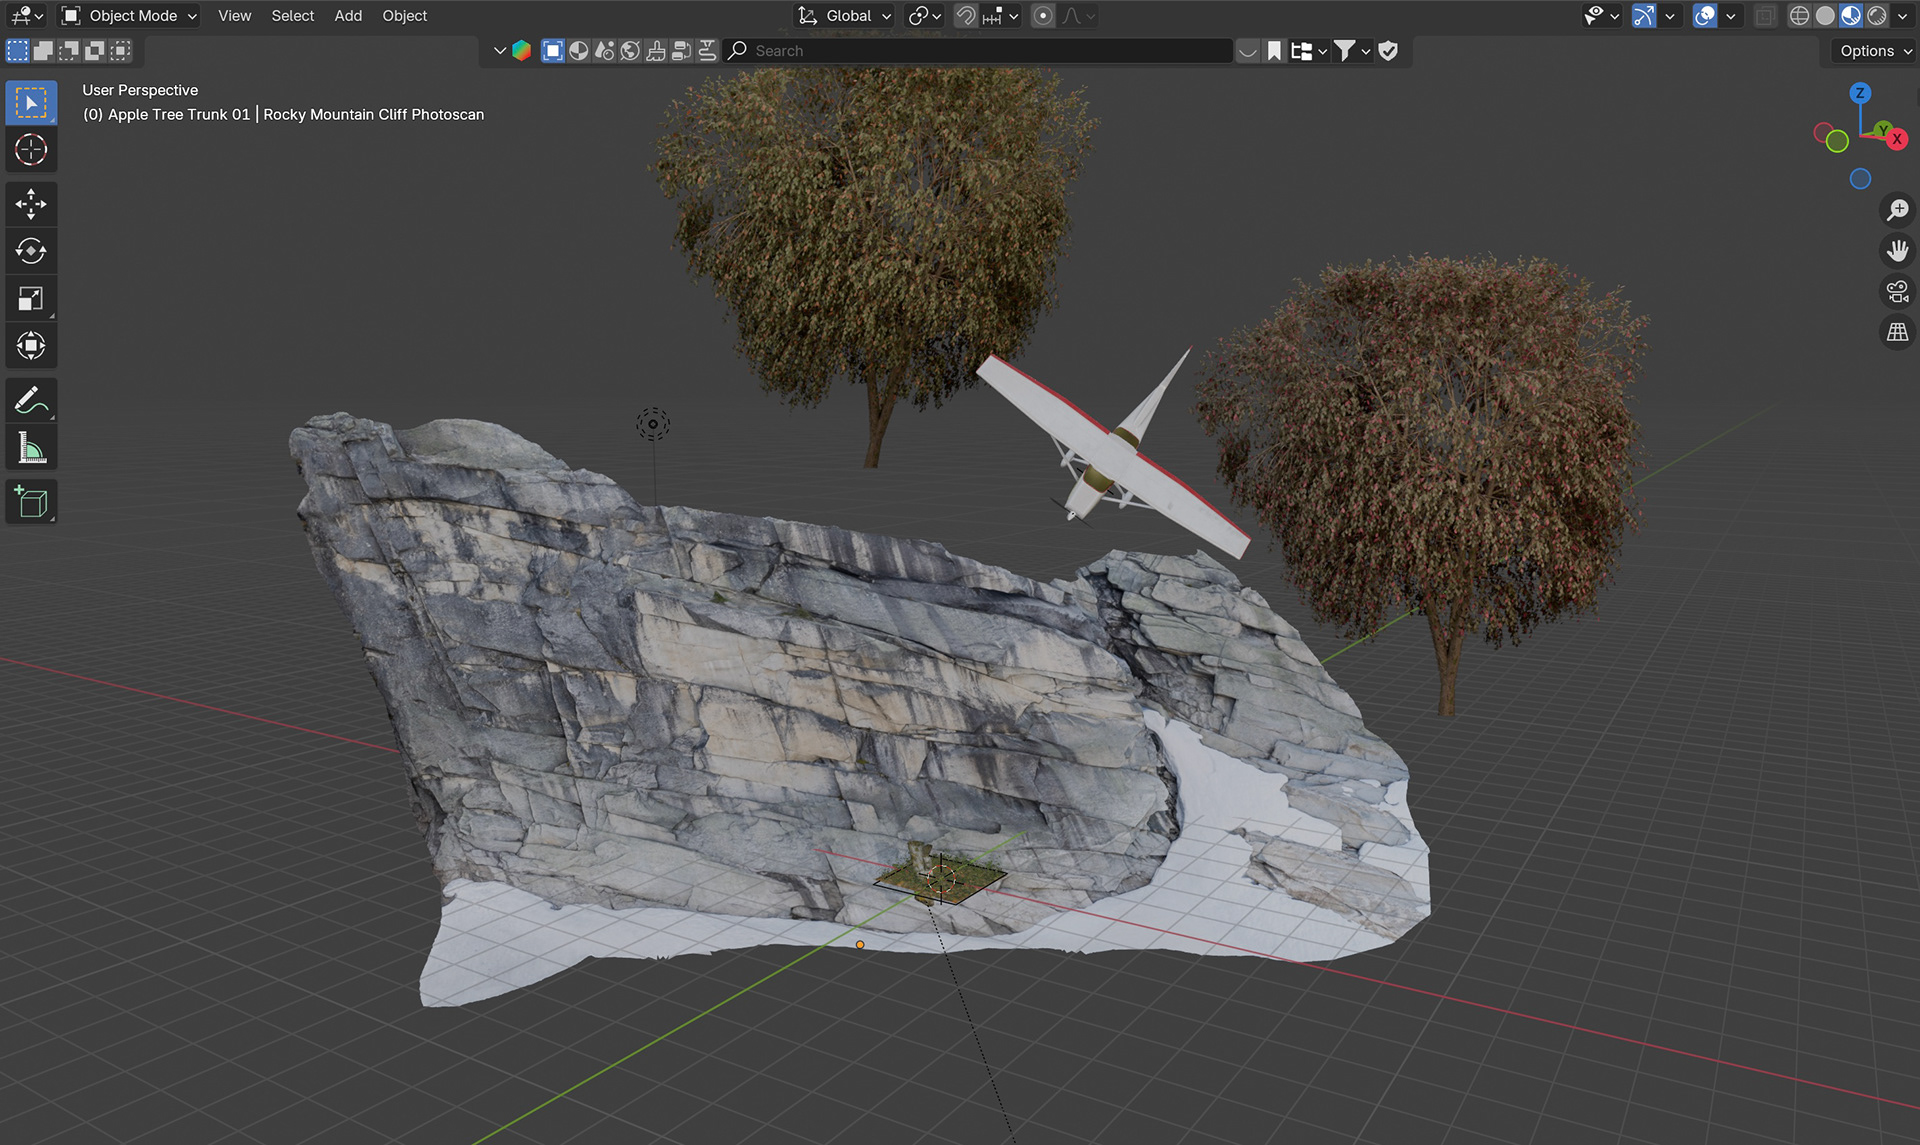The image size is (1920, 1145).
Task: Select the Scale tool
Action: click(31, 298)
